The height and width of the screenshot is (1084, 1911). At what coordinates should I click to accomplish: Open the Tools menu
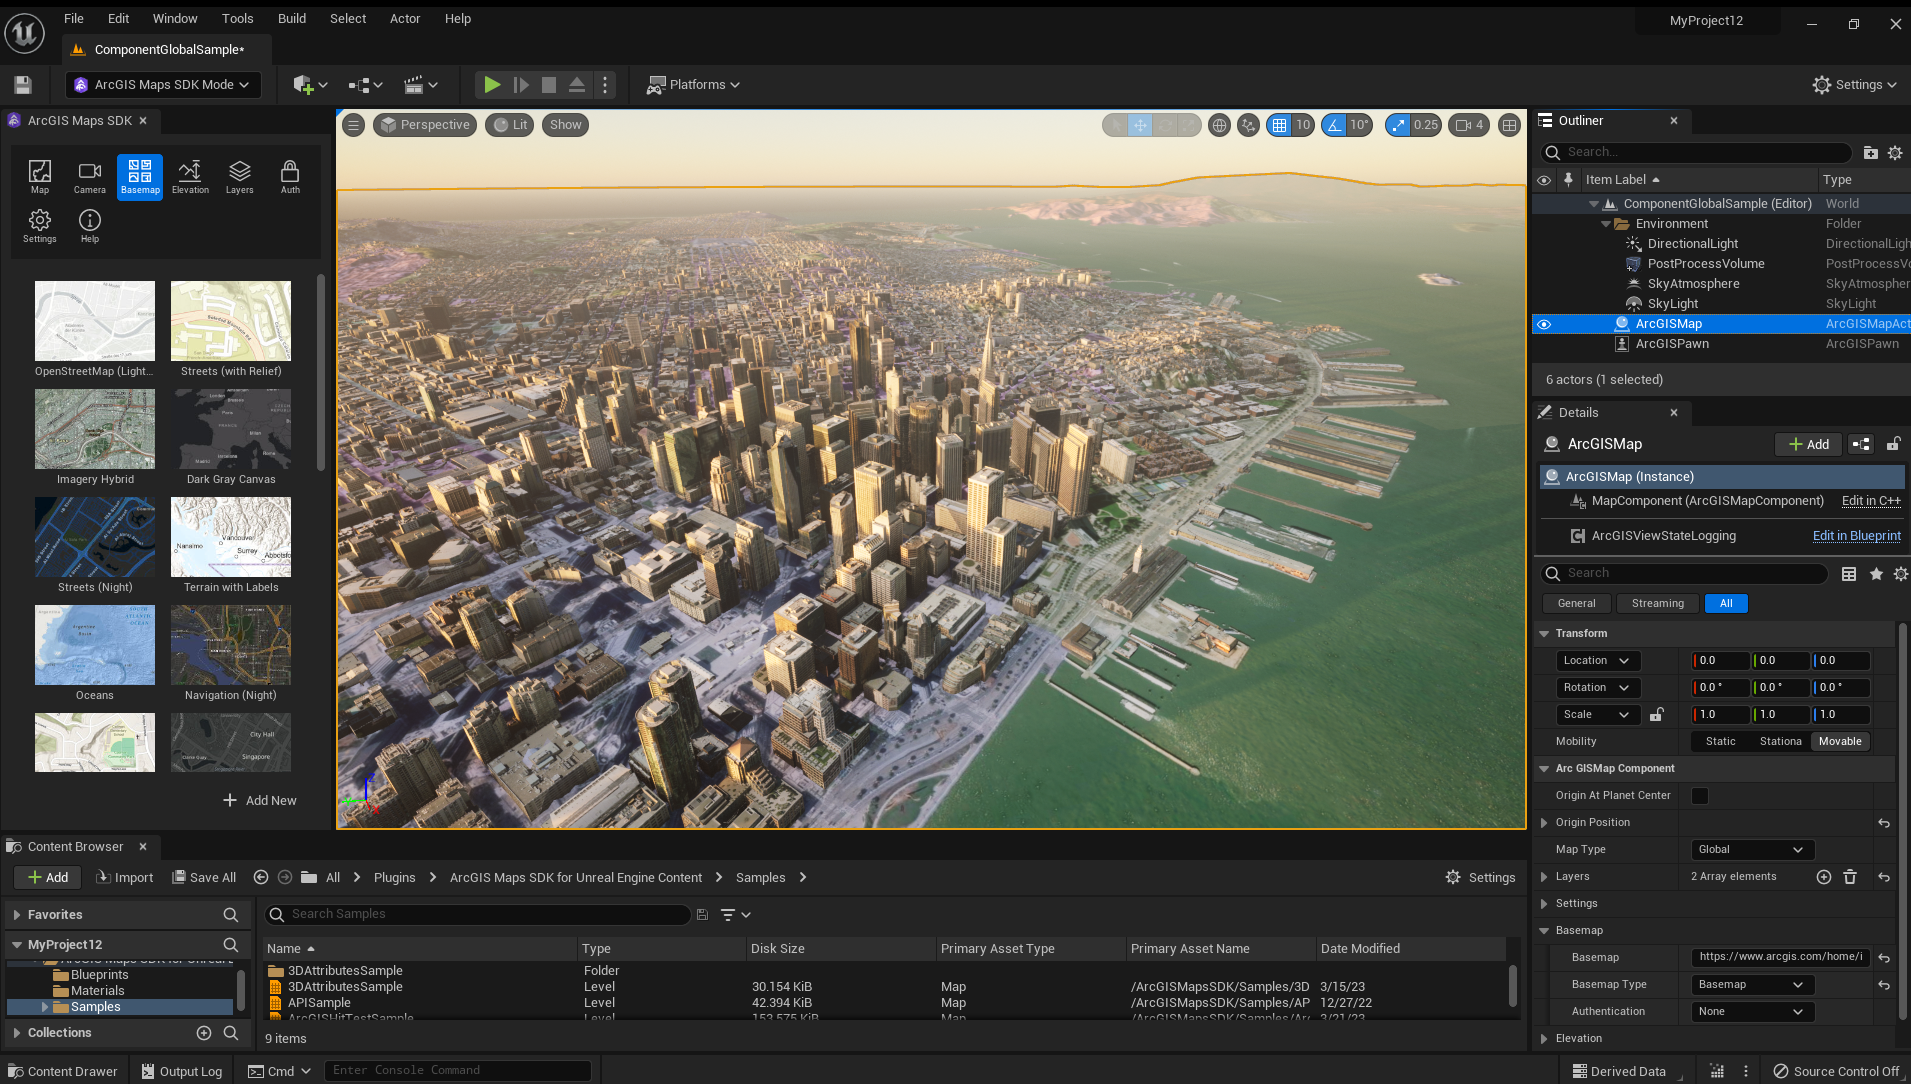237,19
